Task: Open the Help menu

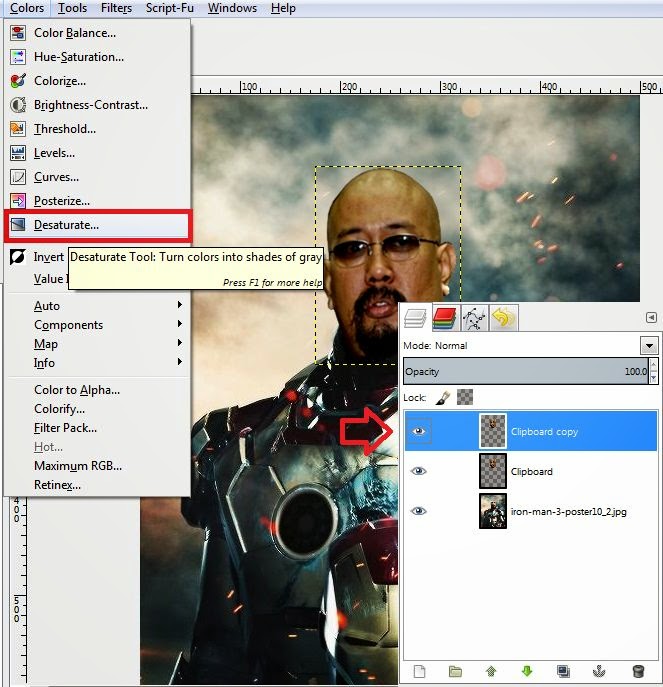Action: (x=283, y=8)
